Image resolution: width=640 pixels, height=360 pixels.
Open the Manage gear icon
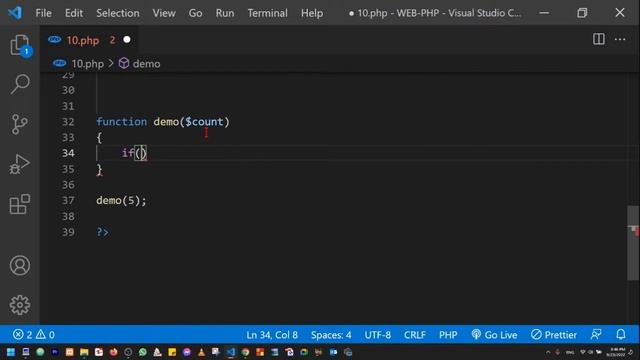click(20, 305)
